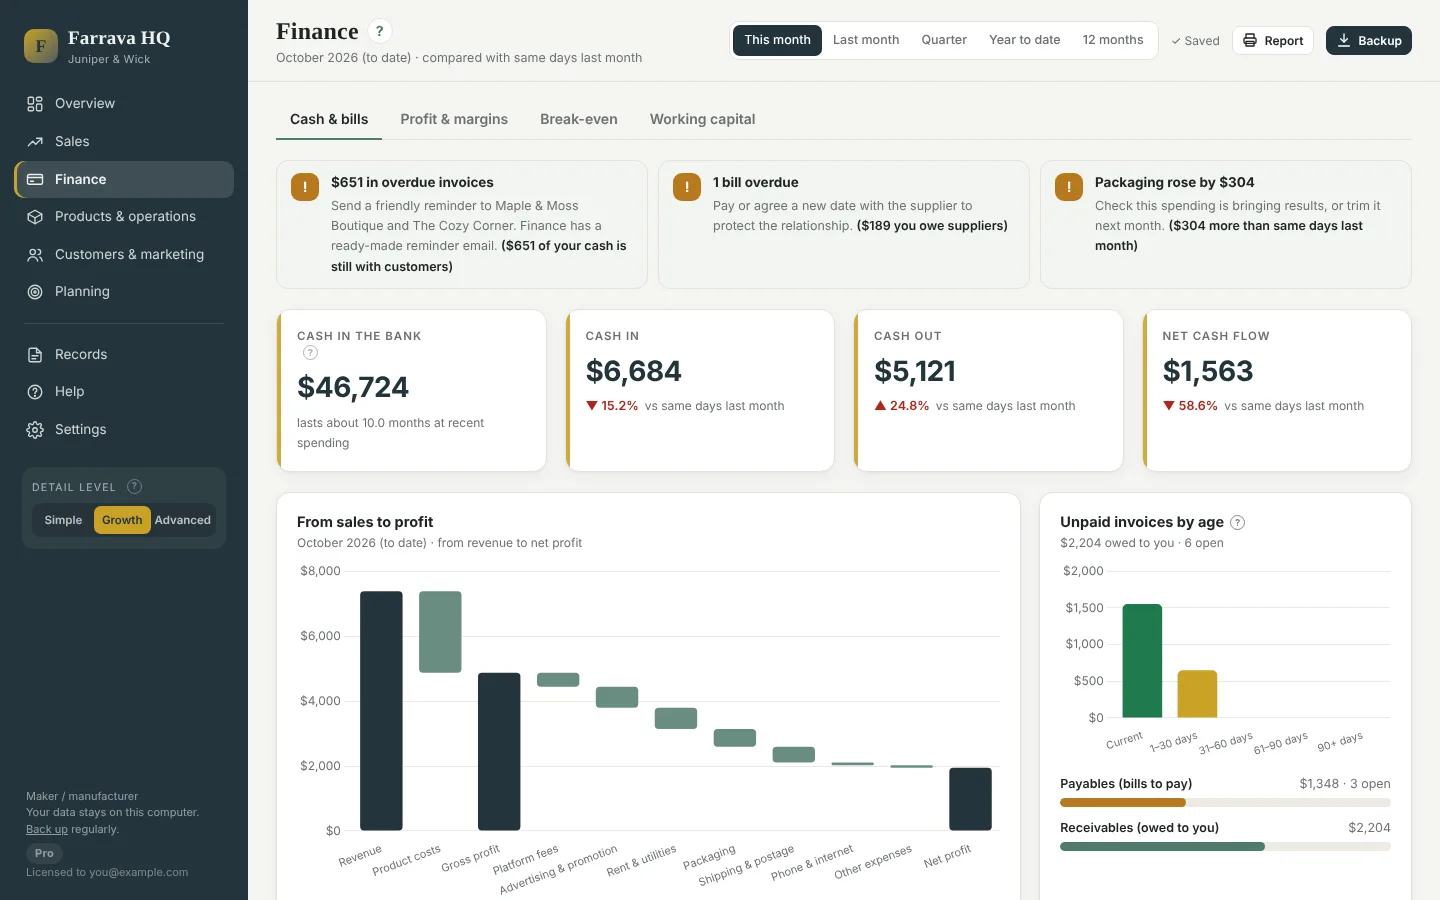1440x900 pixels.
Task: Click the Backup button
Action: 1369,41
